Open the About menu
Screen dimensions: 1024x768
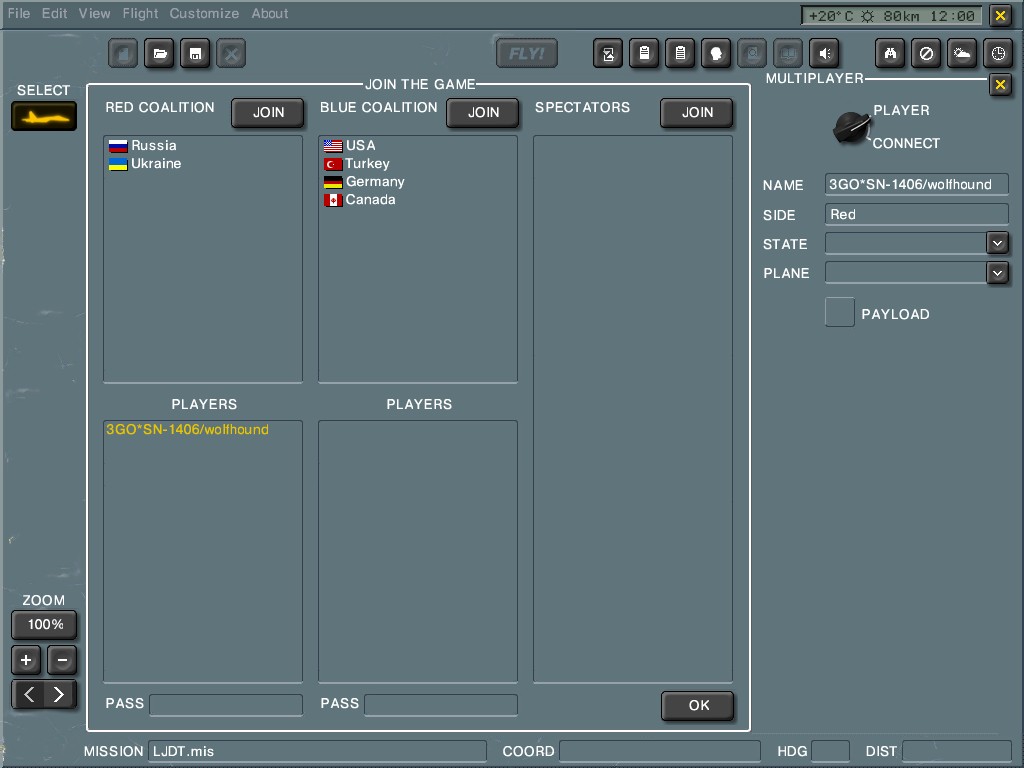270,13
